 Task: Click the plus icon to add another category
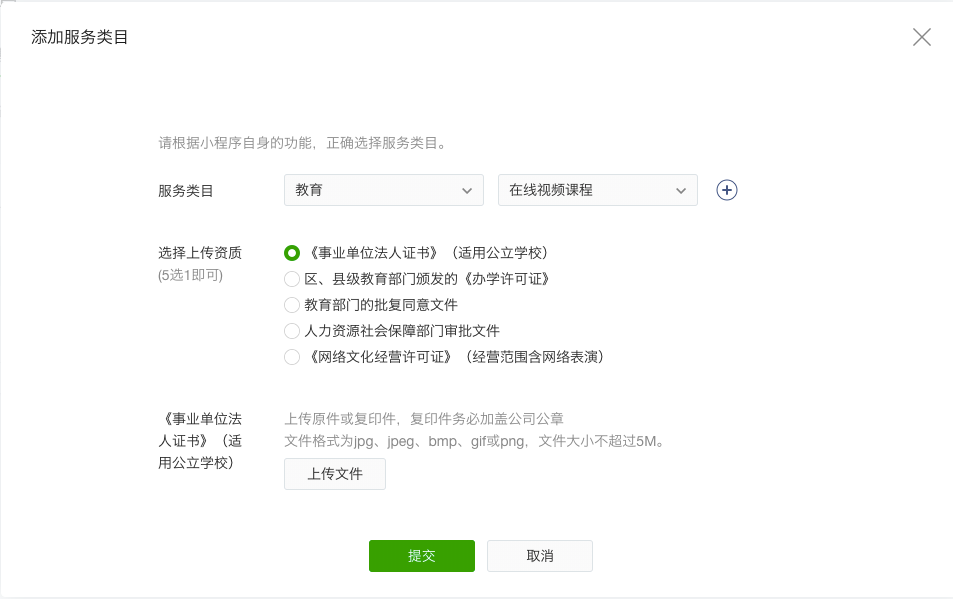726,190
